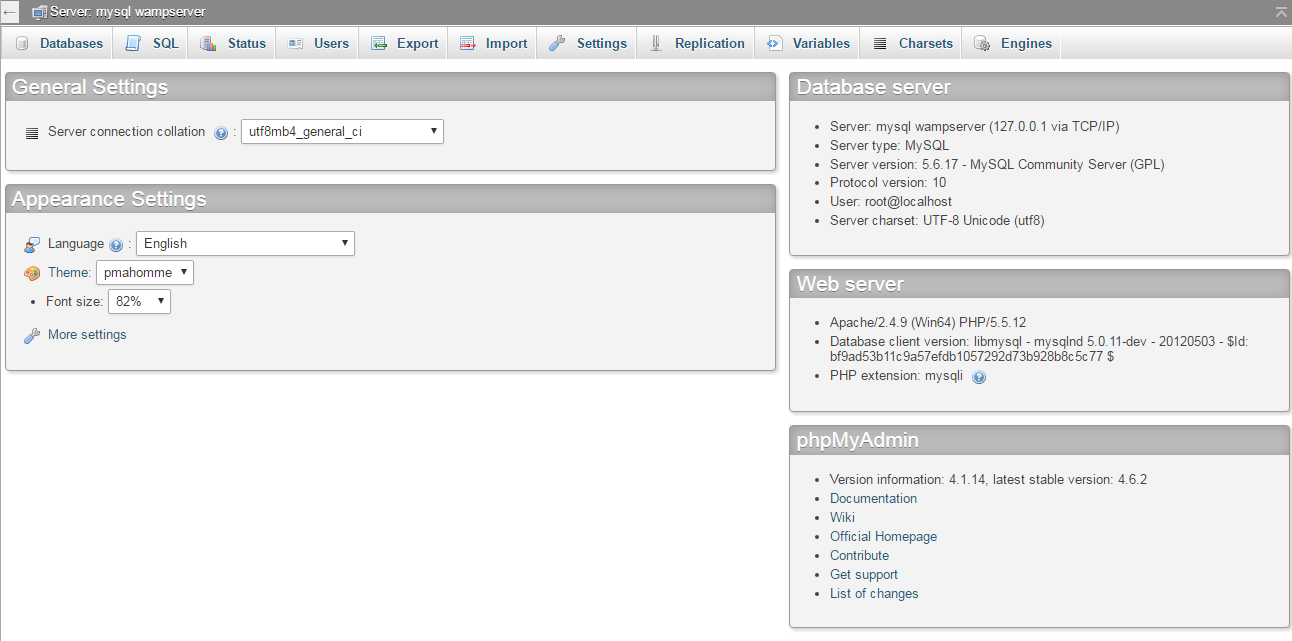Click the back arrow icon in the header
1292x641 pixels.
coord(10,11)
